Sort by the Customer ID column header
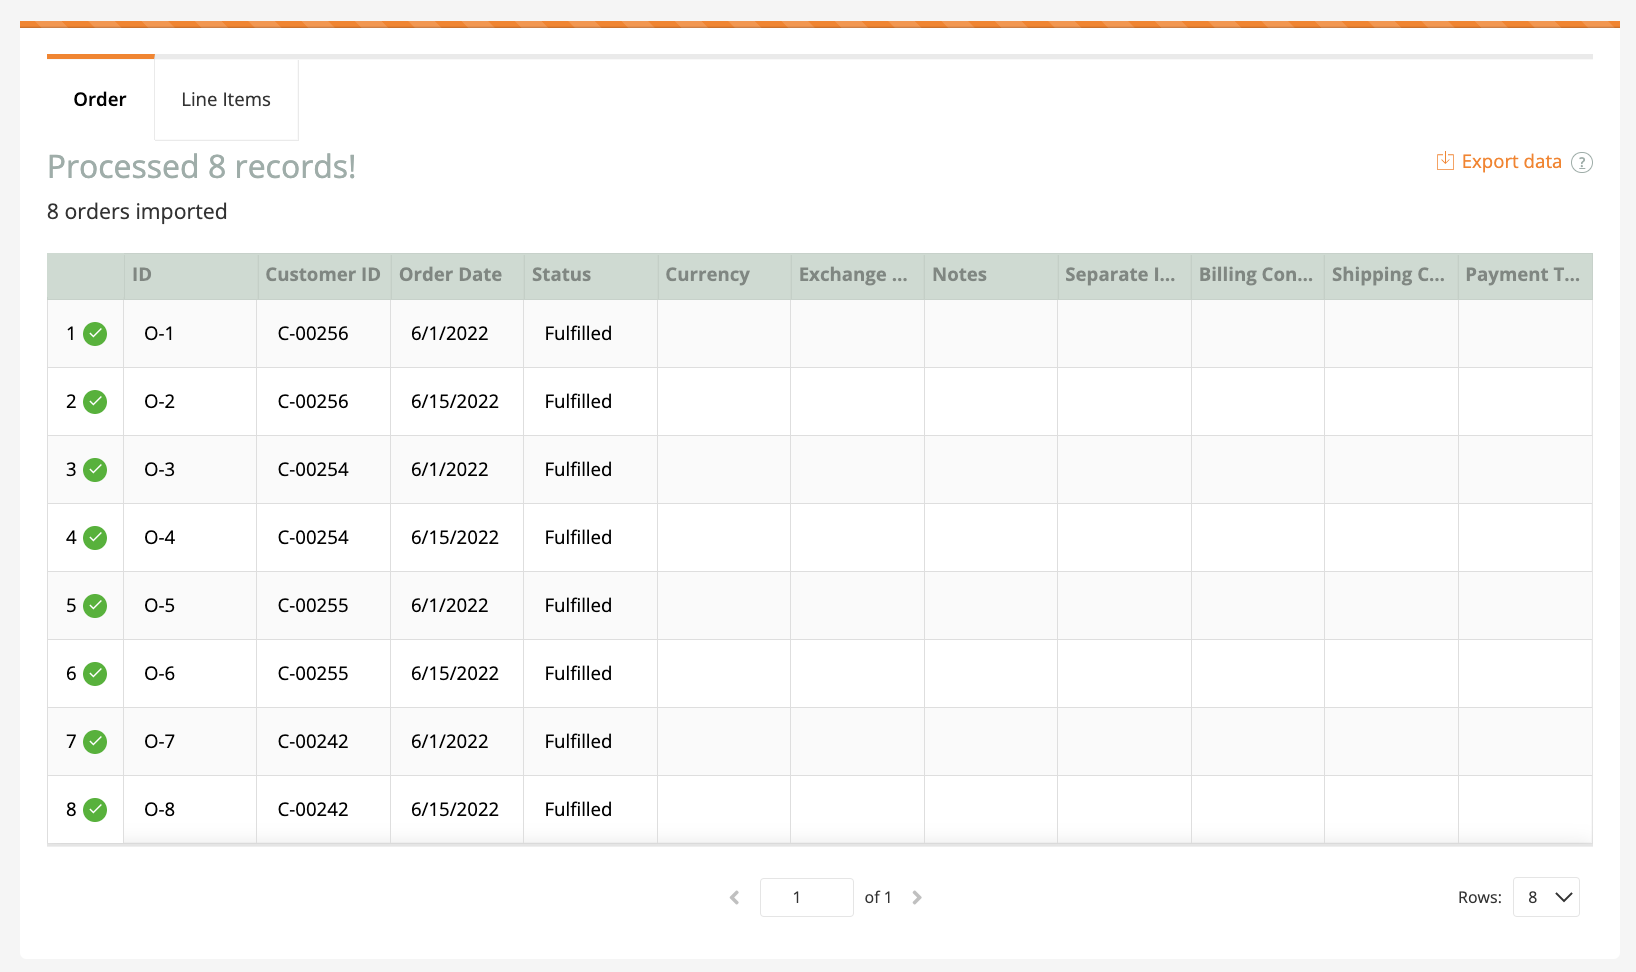The image size is (1636, 972). coord(323,275)
